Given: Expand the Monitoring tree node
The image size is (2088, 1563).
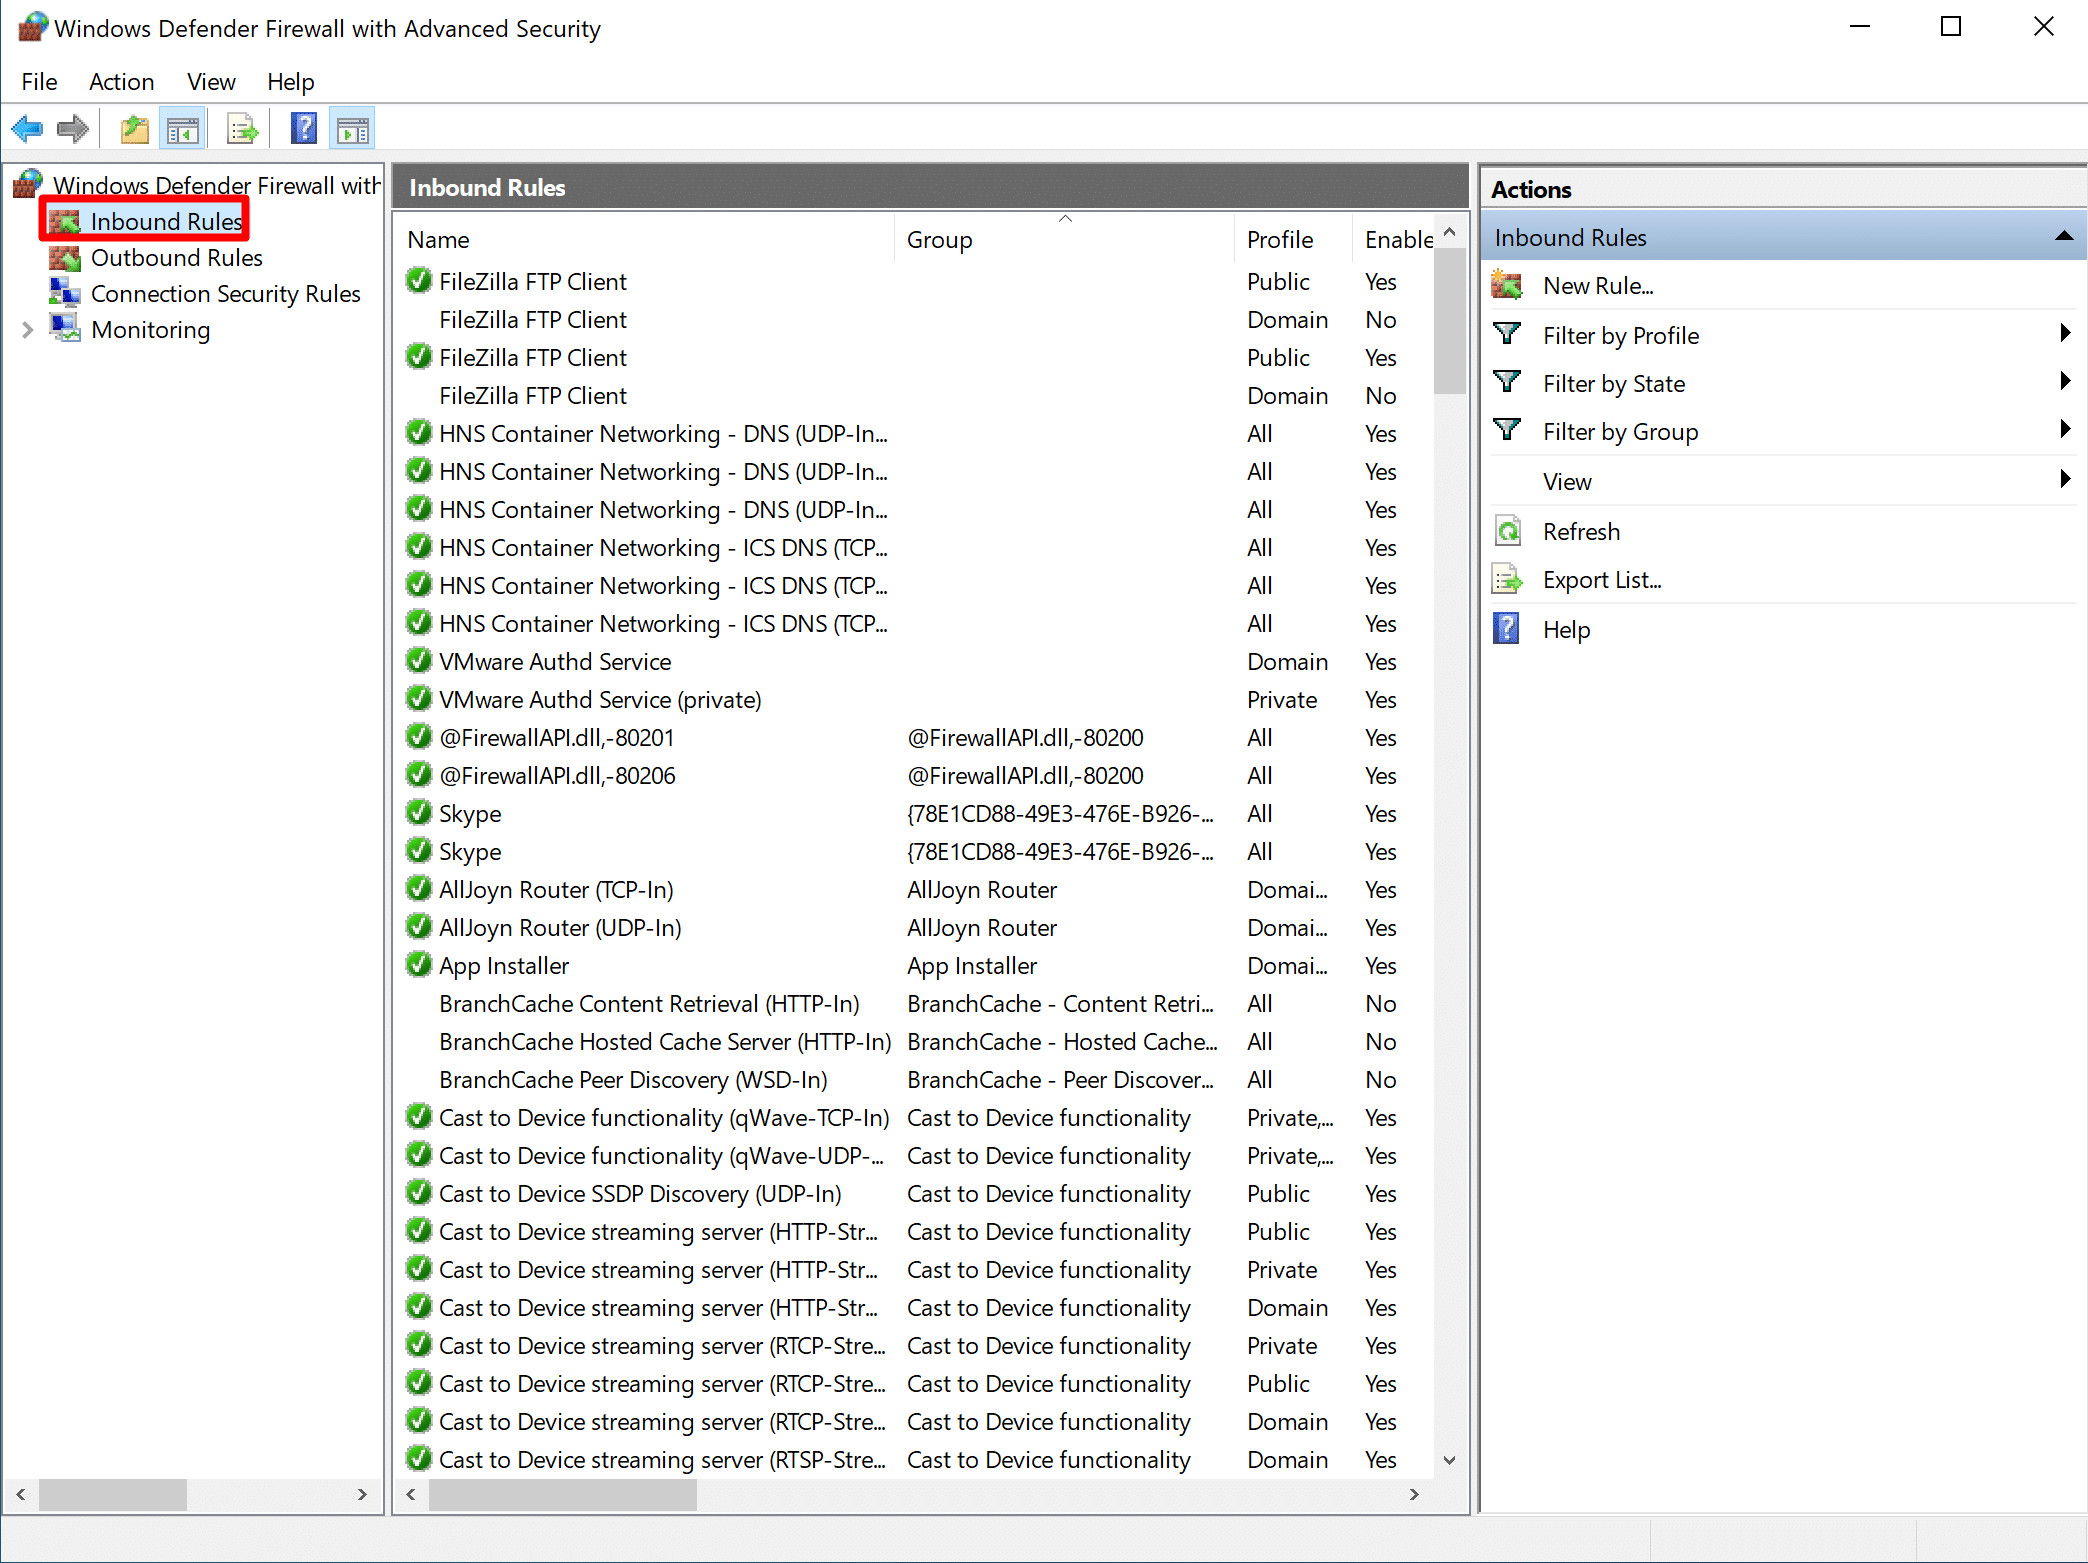Looking at the screenshot, I should click(x=28, y=330).
